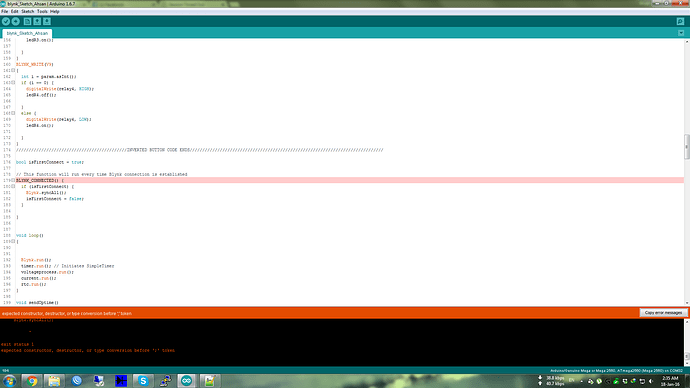Collapse the code fold at line 161
Viewport: 690px width, 388px height.
[13, 70]
